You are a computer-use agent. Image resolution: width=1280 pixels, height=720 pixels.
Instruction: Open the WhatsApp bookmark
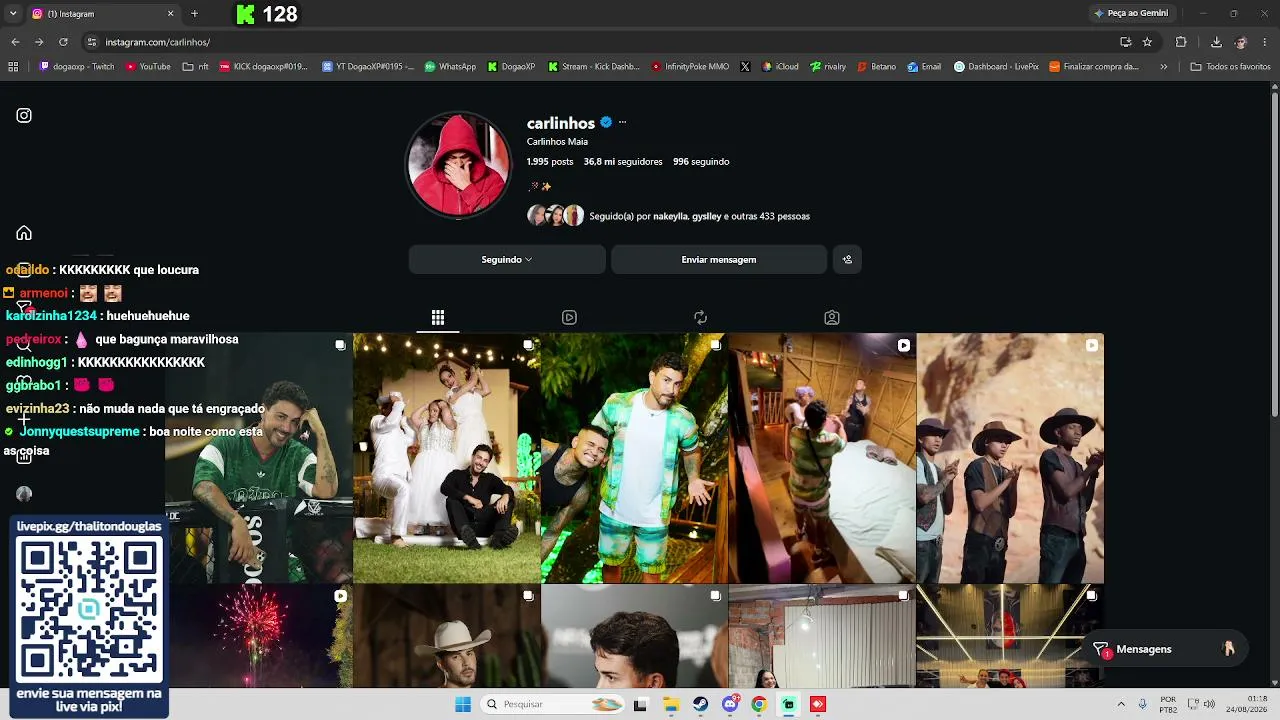pyautogui.click(x=450, y=67)
